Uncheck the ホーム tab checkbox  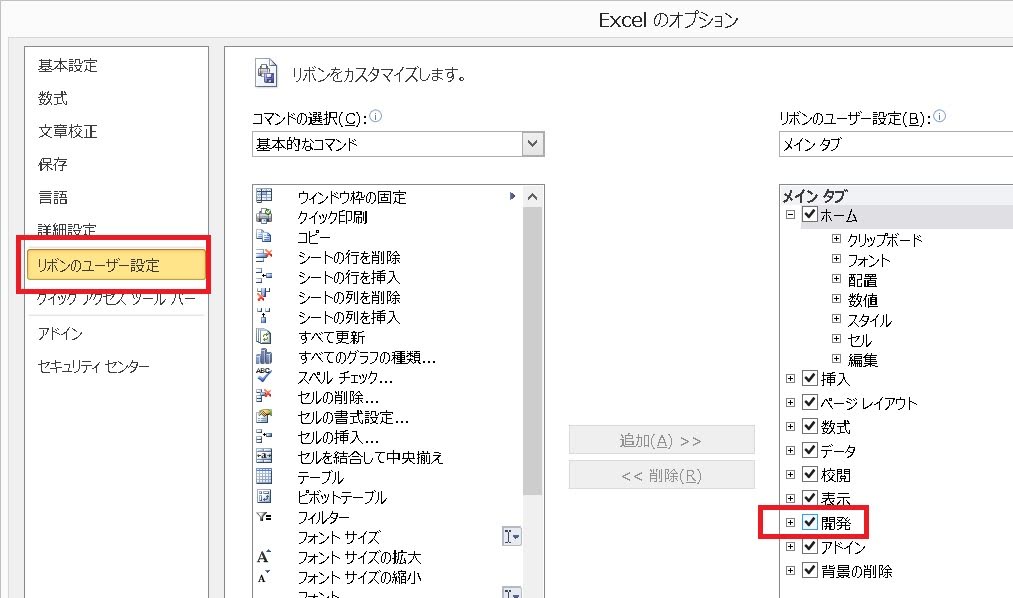point(809,214)
